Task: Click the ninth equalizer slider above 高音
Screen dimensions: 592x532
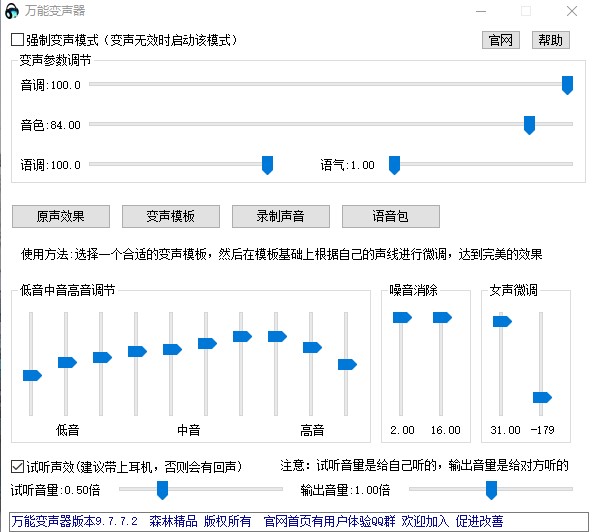Action: point(312,347)
